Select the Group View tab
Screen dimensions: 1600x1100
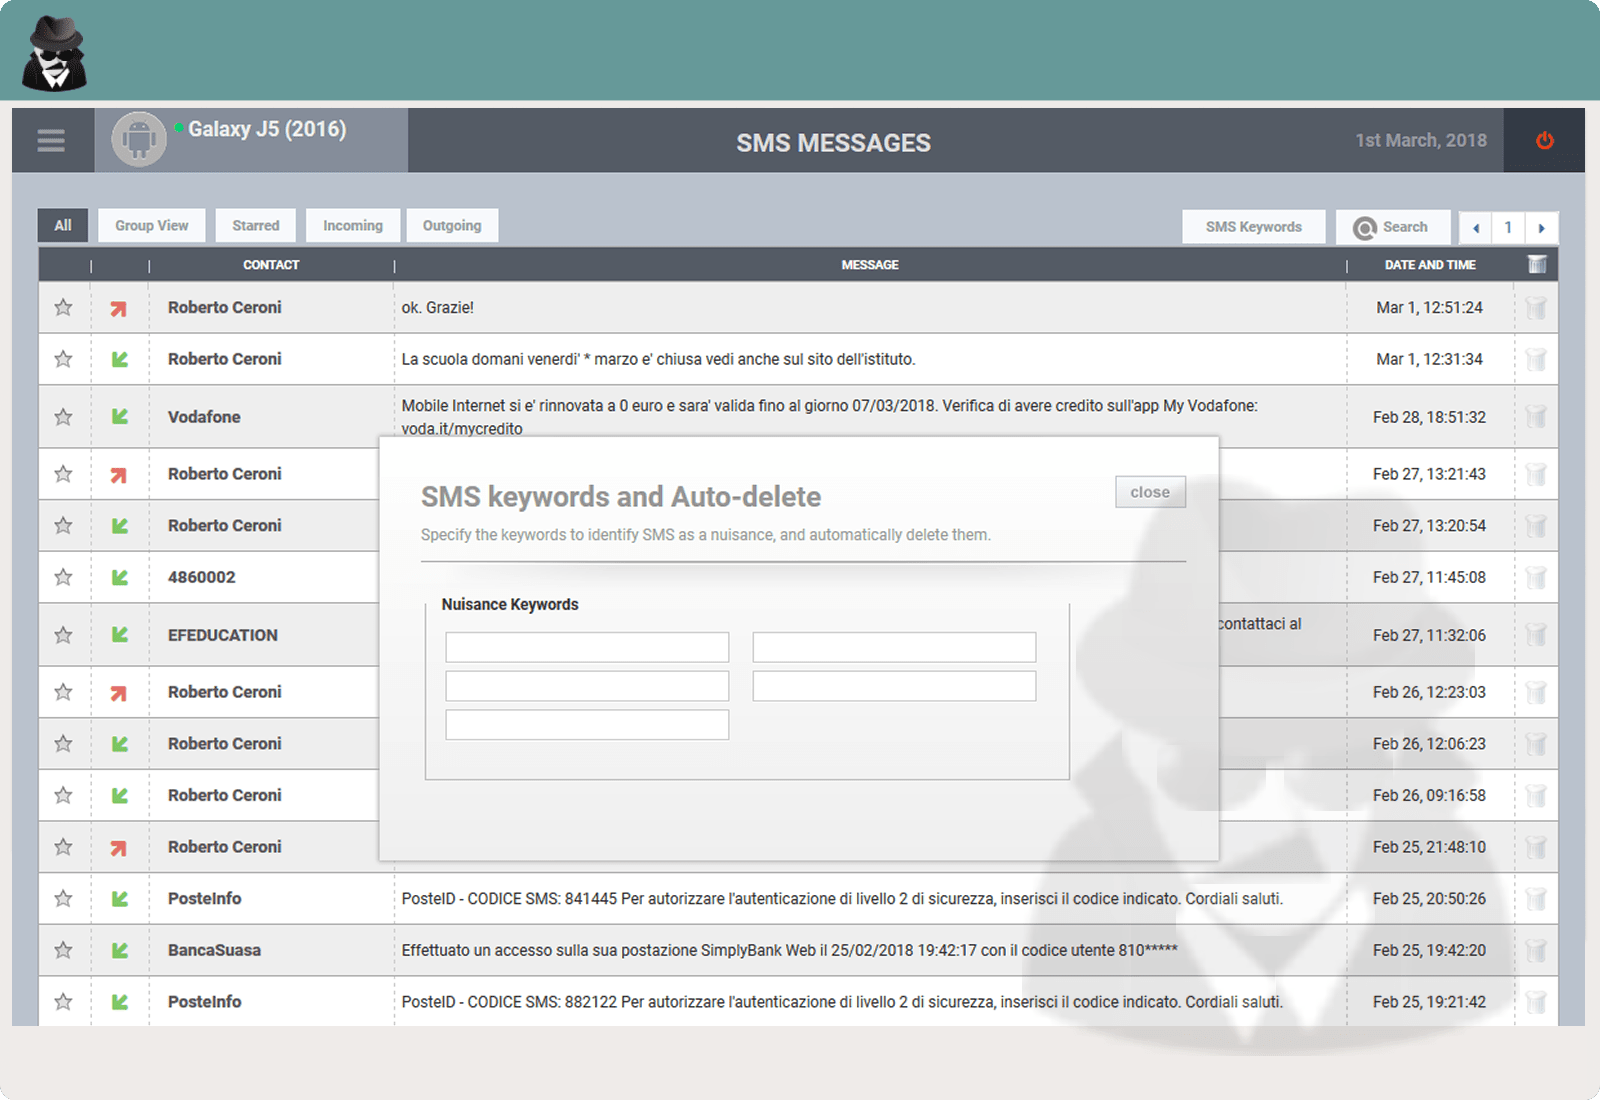point(151,226)
